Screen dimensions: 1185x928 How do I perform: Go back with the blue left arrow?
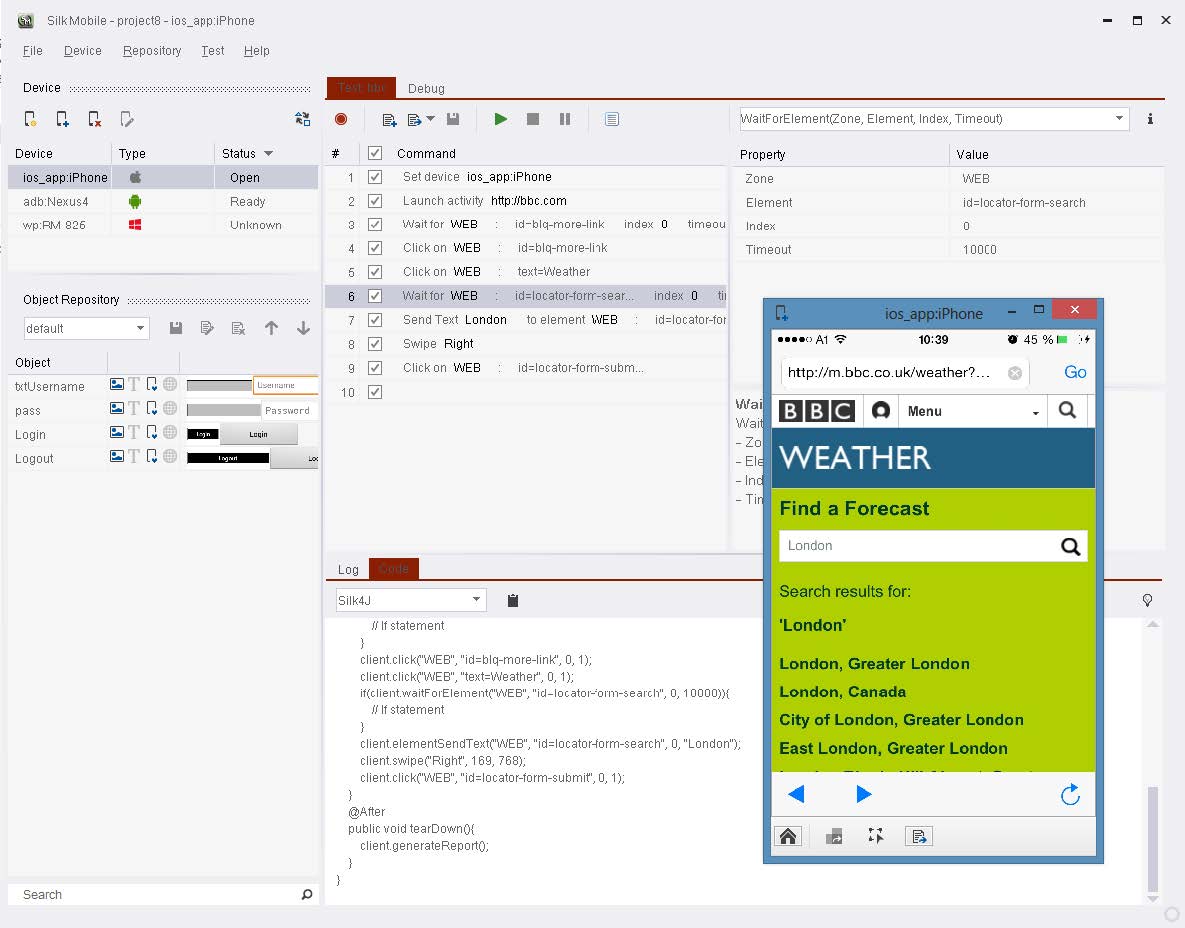pyautogui.click(x=796, y=793)
